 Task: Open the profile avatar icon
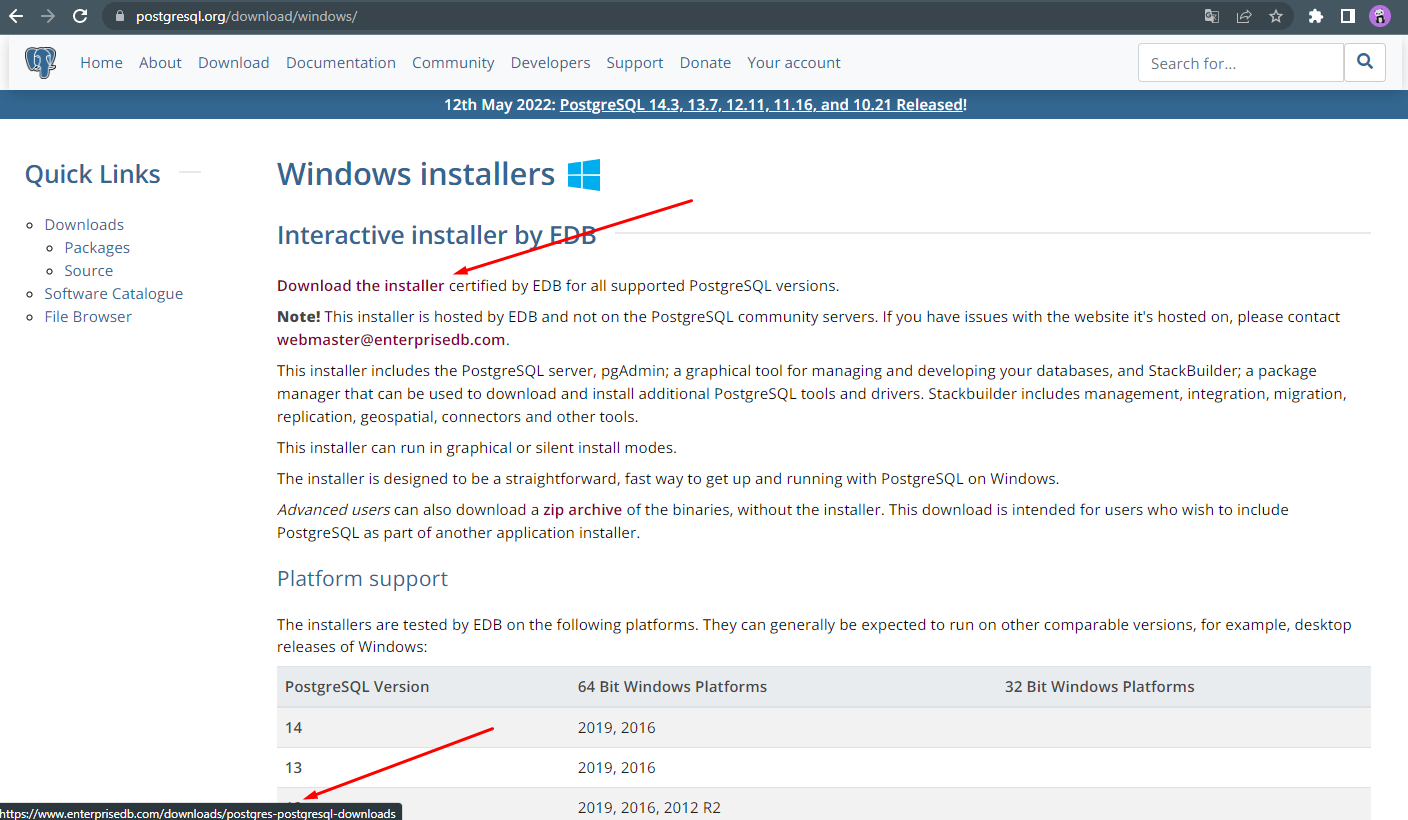[1380, 16]
